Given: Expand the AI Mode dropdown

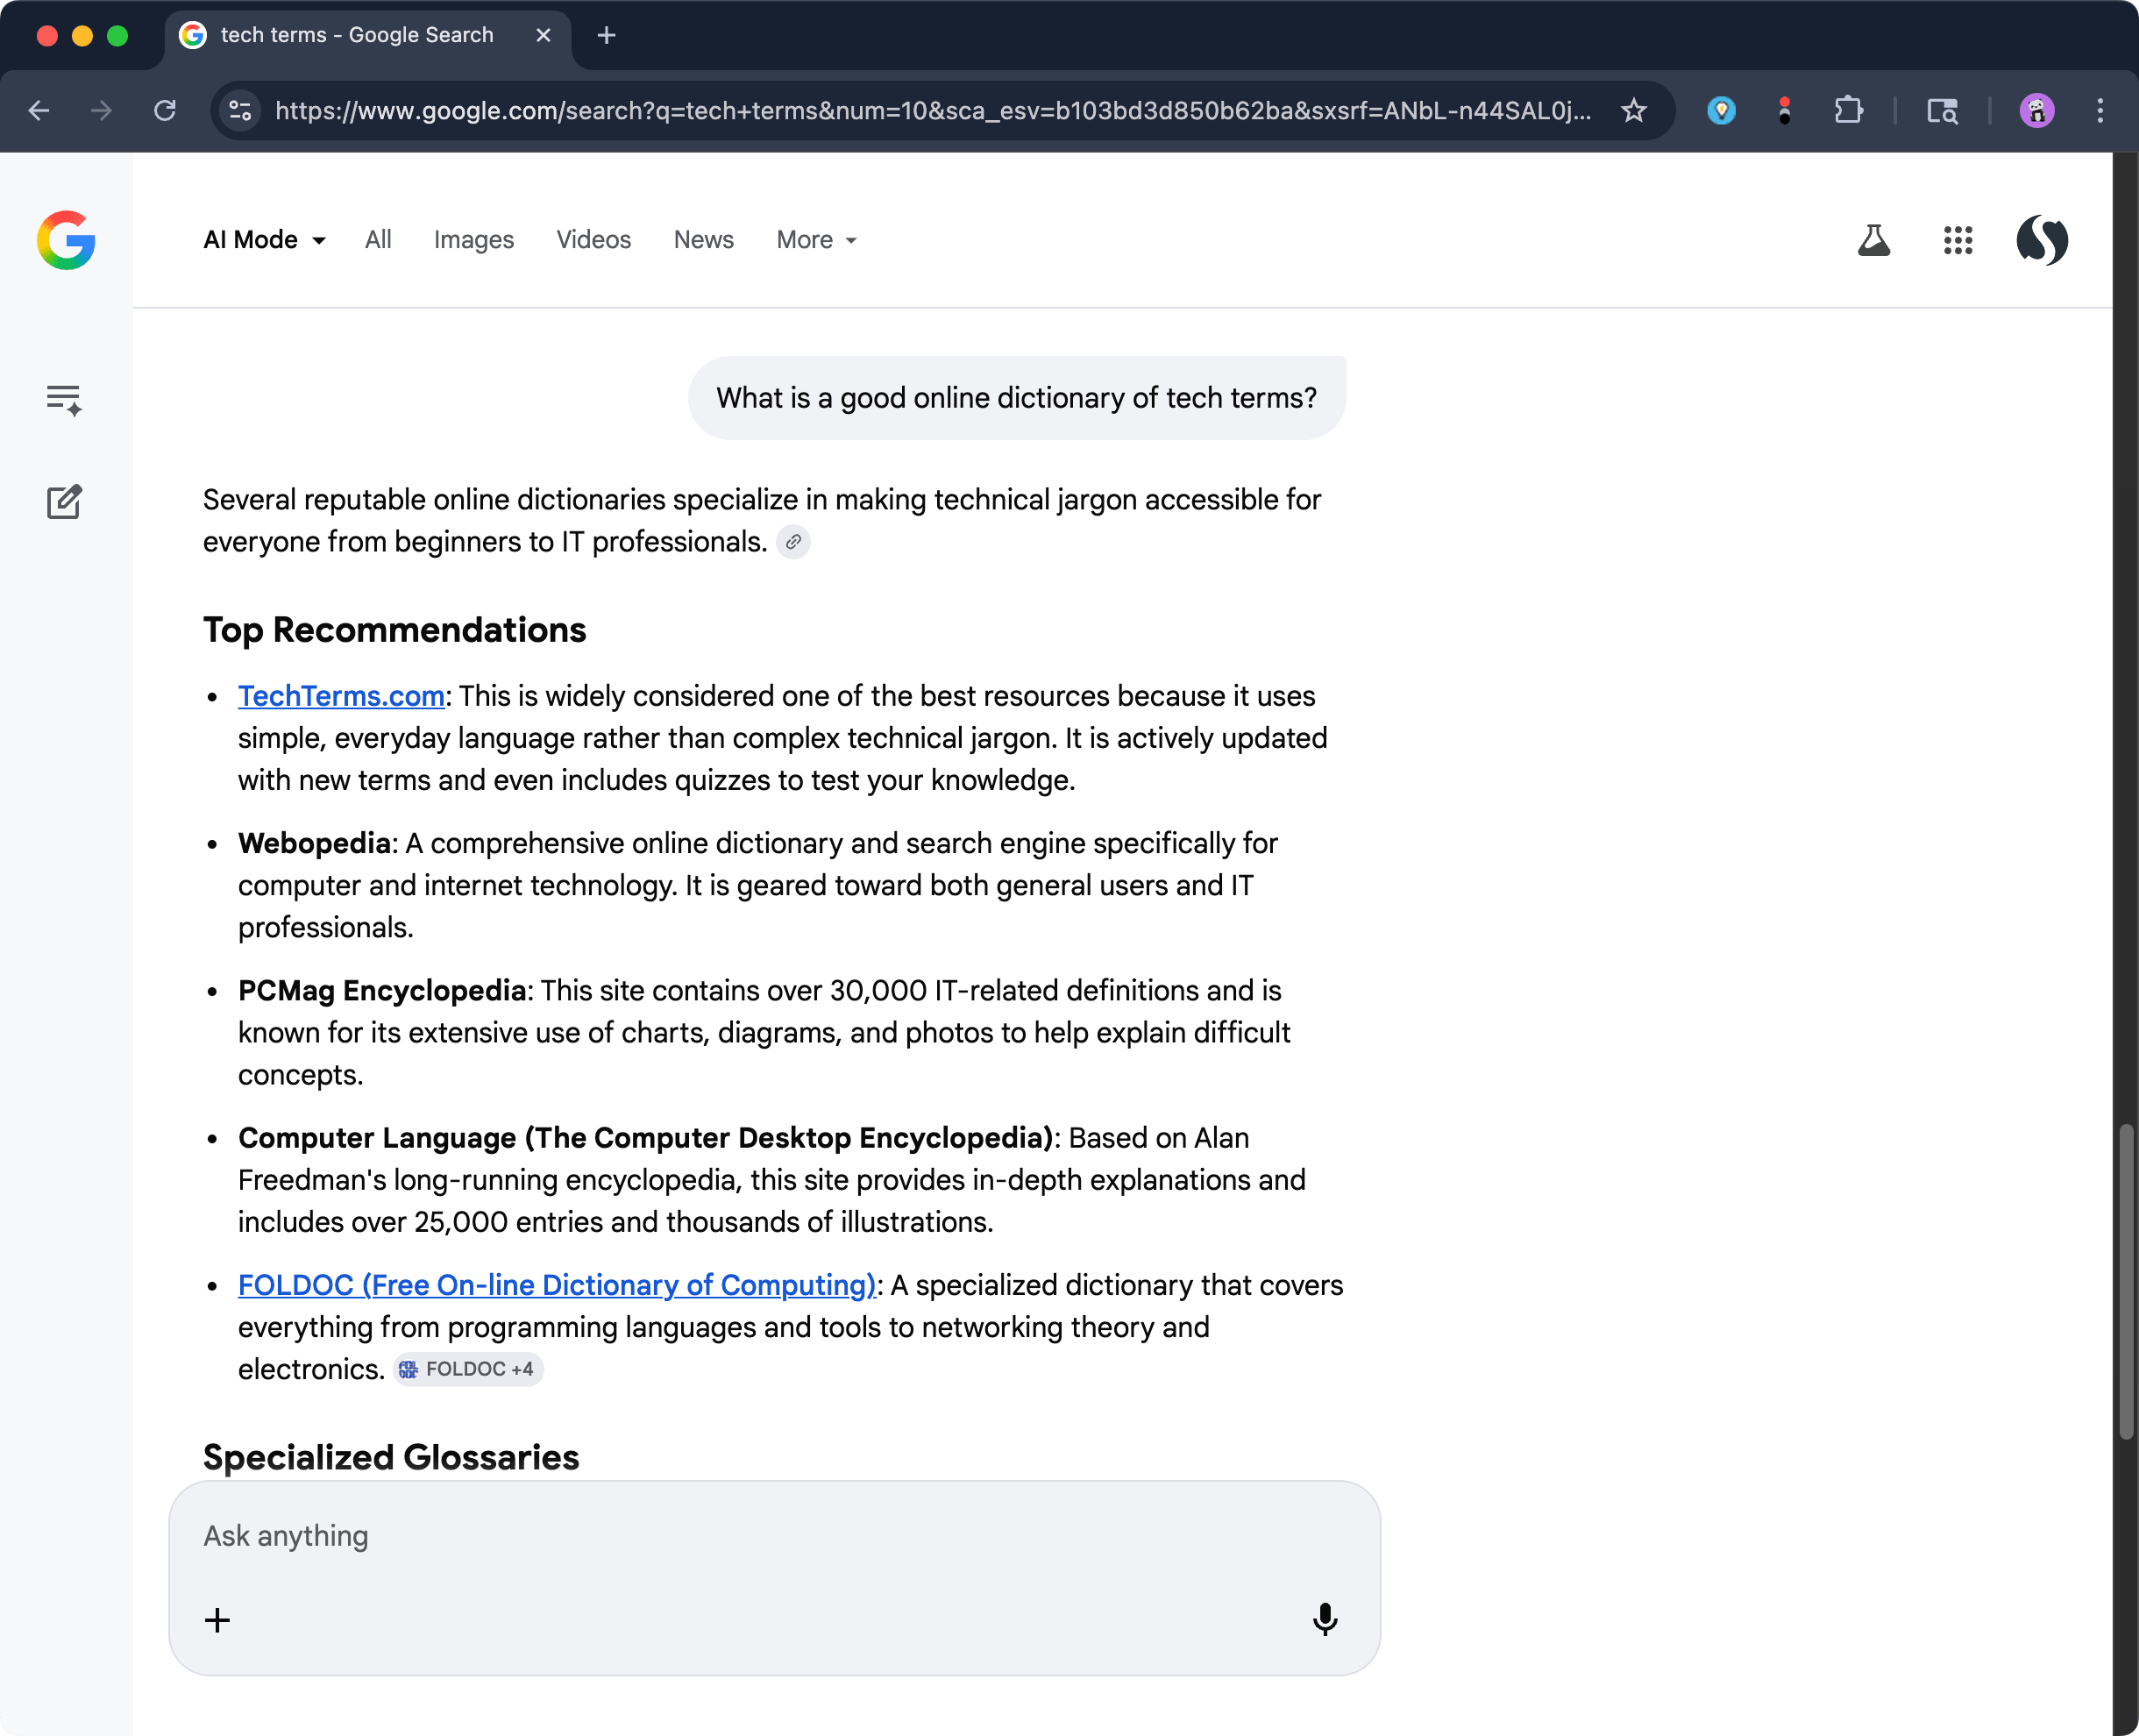Looking at the screenshot, I should (x=264, y=240).
